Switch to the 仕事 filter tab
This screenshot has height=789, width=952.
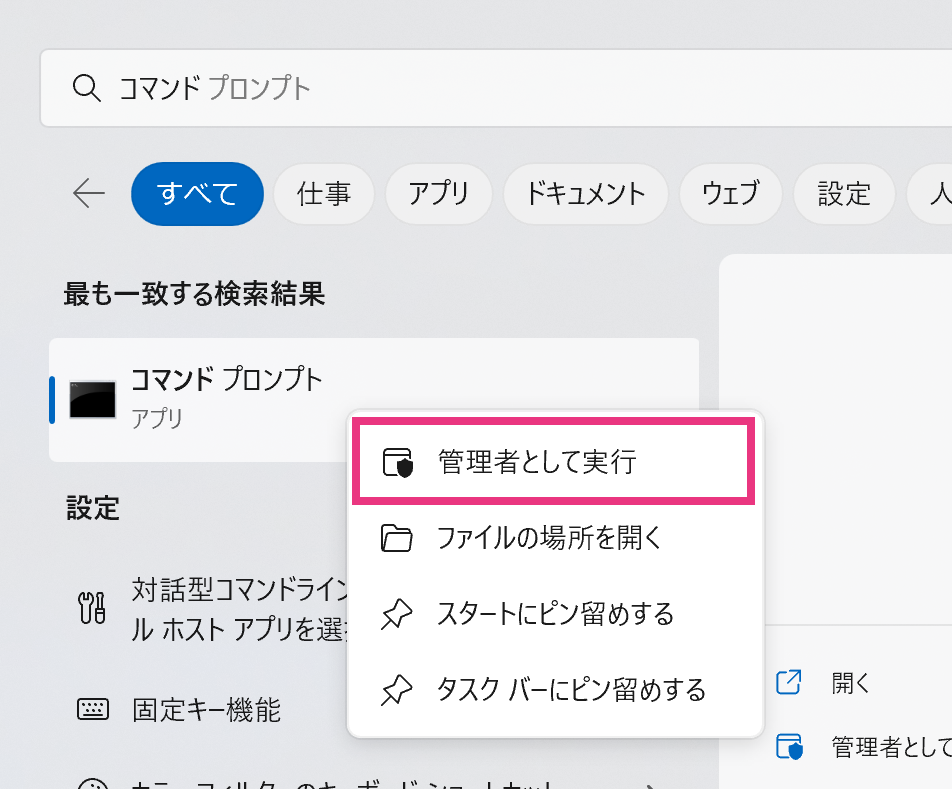click(324, 194)
